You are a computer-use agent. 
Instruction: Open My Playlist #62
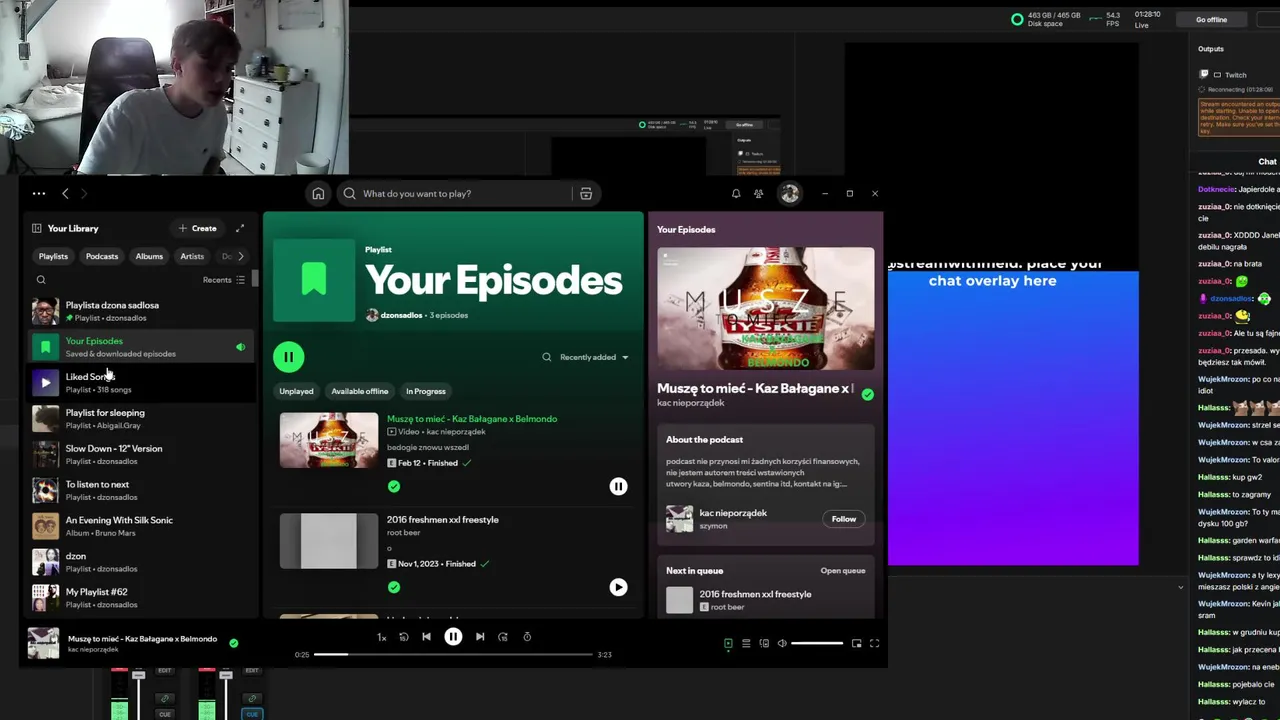(140, 598)
